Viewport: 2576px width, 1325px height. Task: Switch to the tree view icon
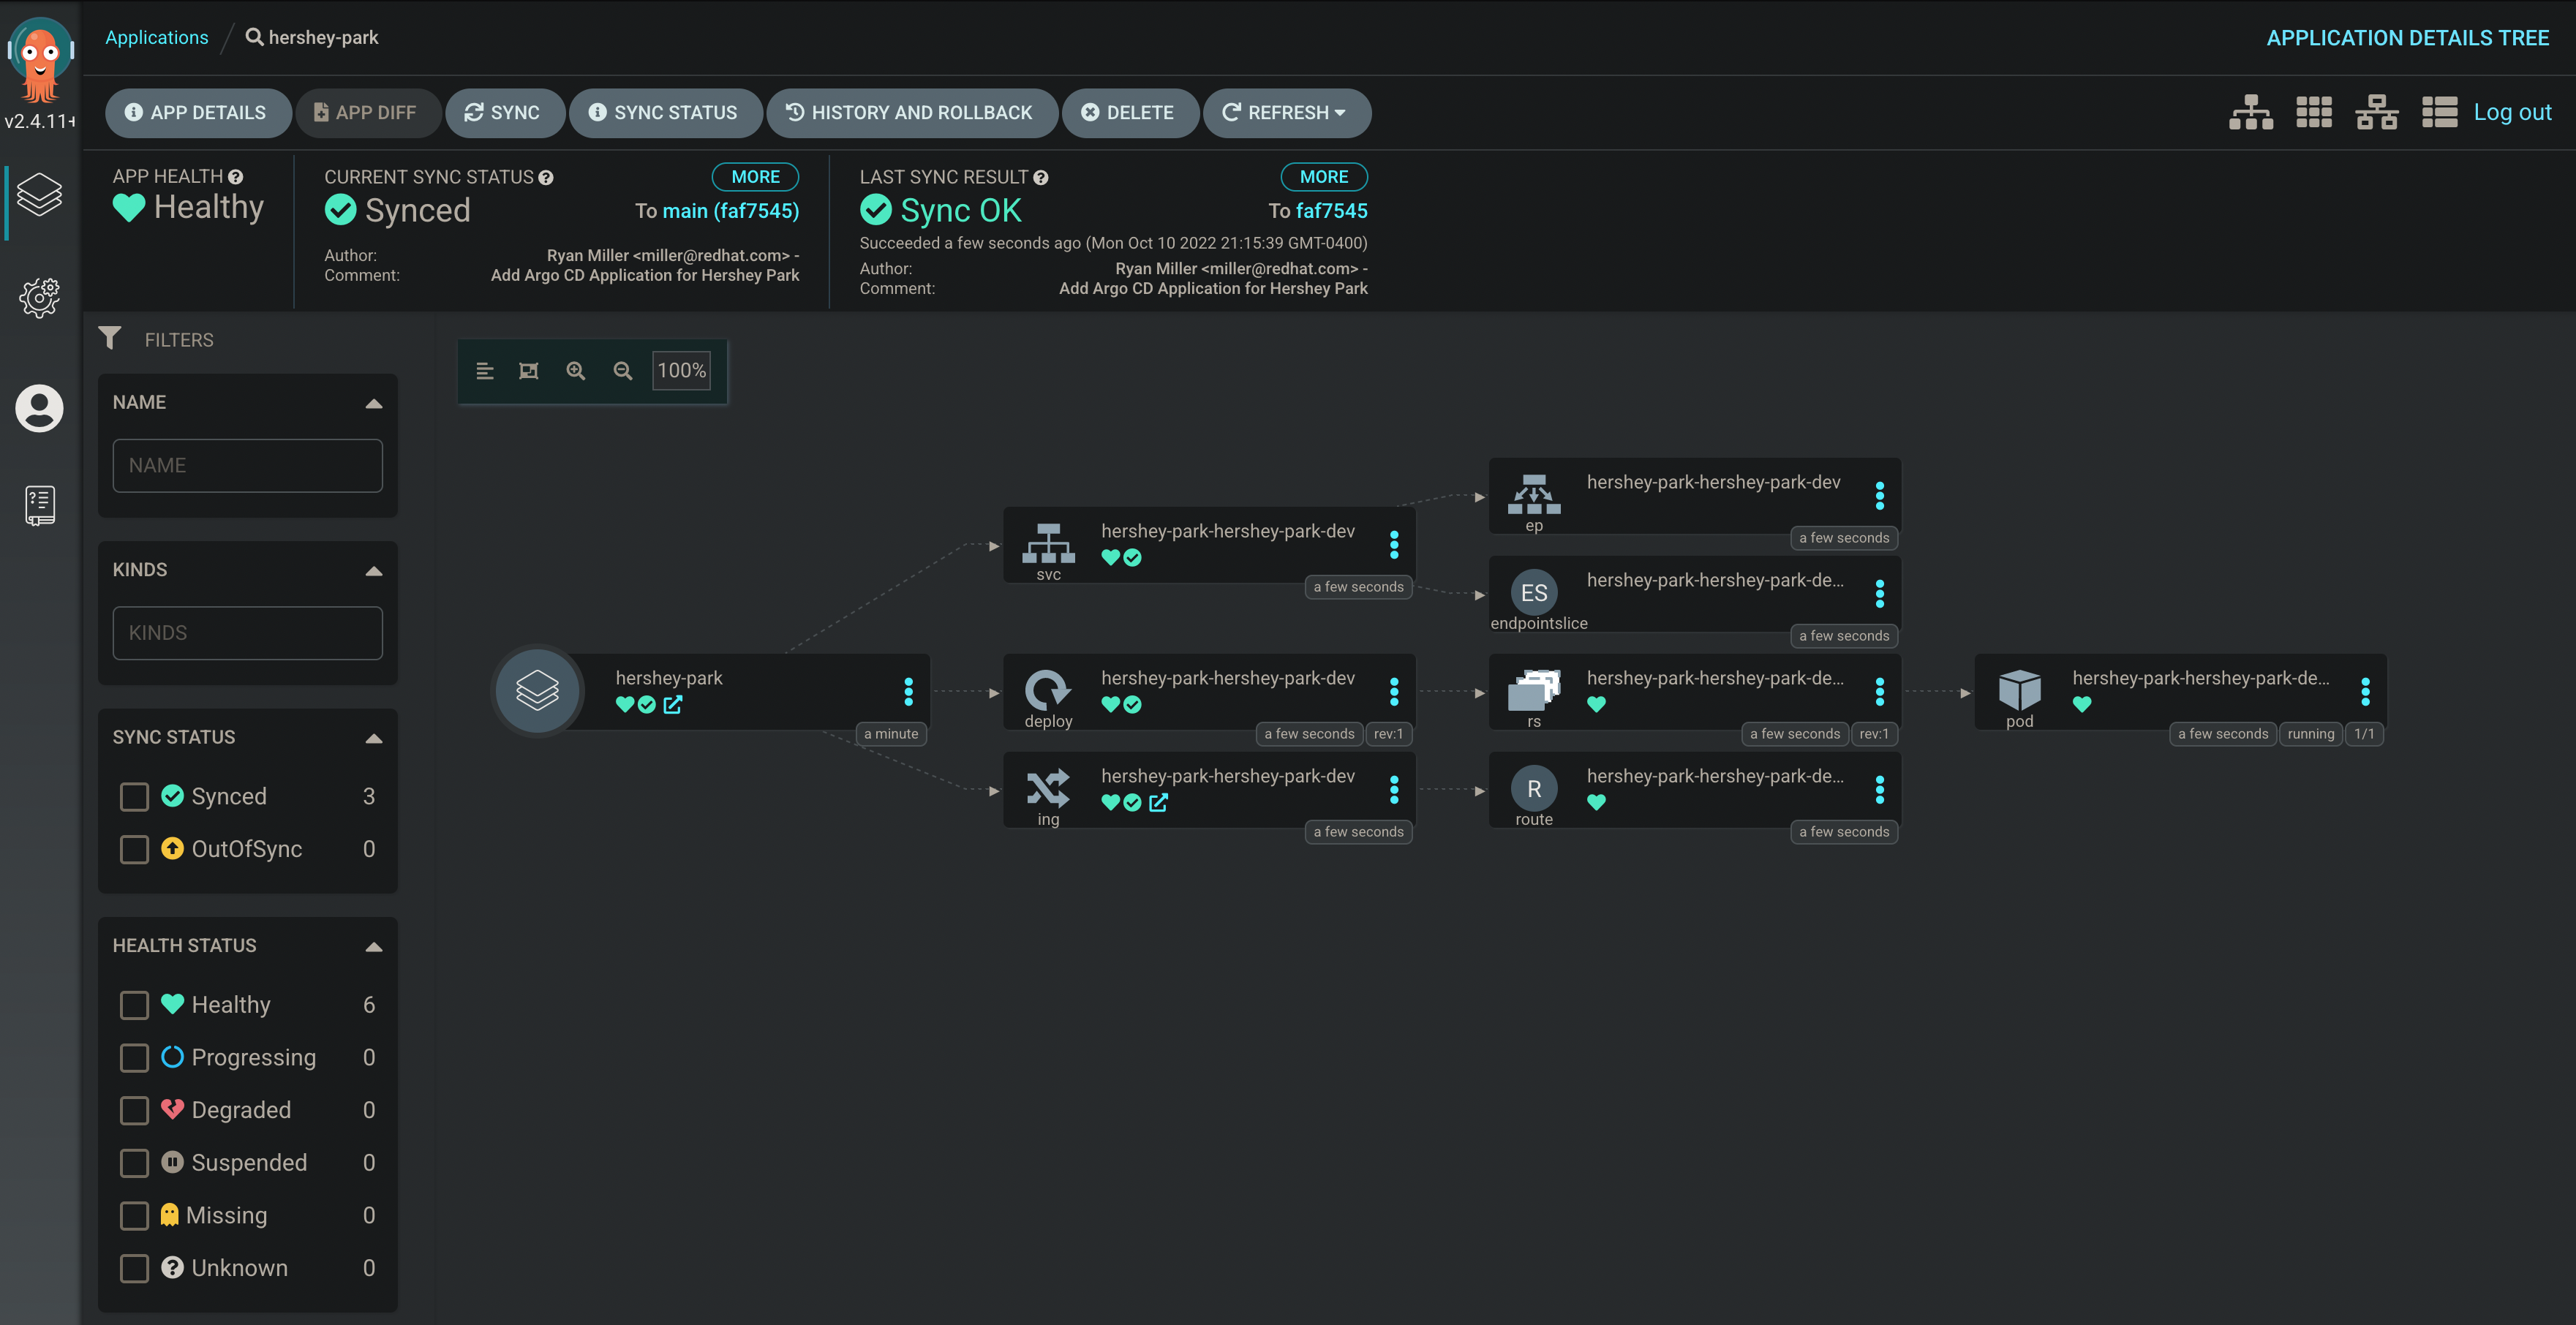pyautogui.click(x=2251, y=113)
